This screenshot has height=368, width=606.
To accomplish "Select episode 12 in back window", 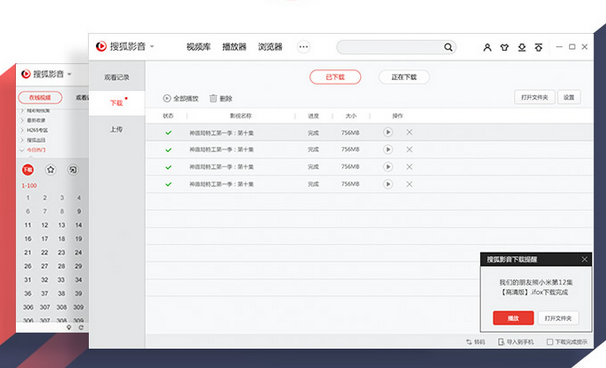I will [x=45, y=225].
